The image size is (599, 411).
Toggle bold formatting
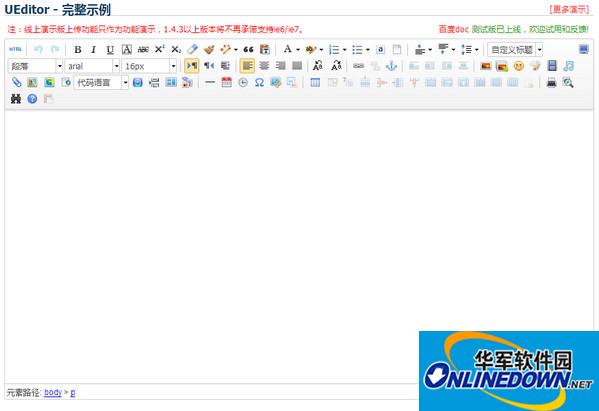[78, 49]
